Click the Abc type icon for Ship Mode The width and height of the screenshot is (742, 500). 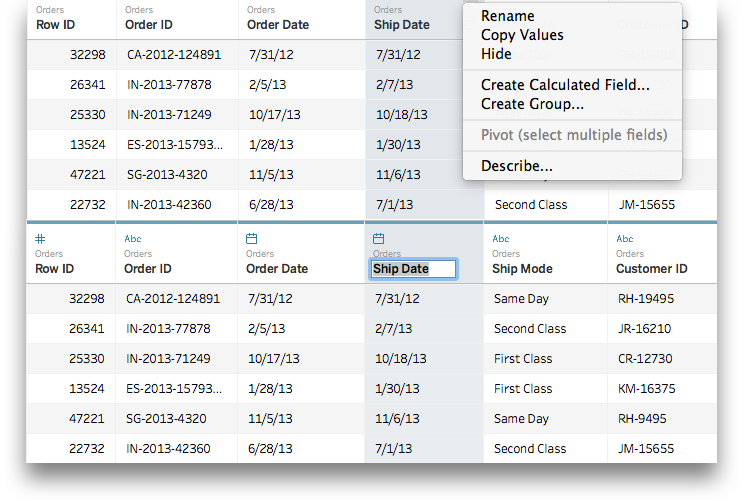pyautogui.click(x=501, y=239)
